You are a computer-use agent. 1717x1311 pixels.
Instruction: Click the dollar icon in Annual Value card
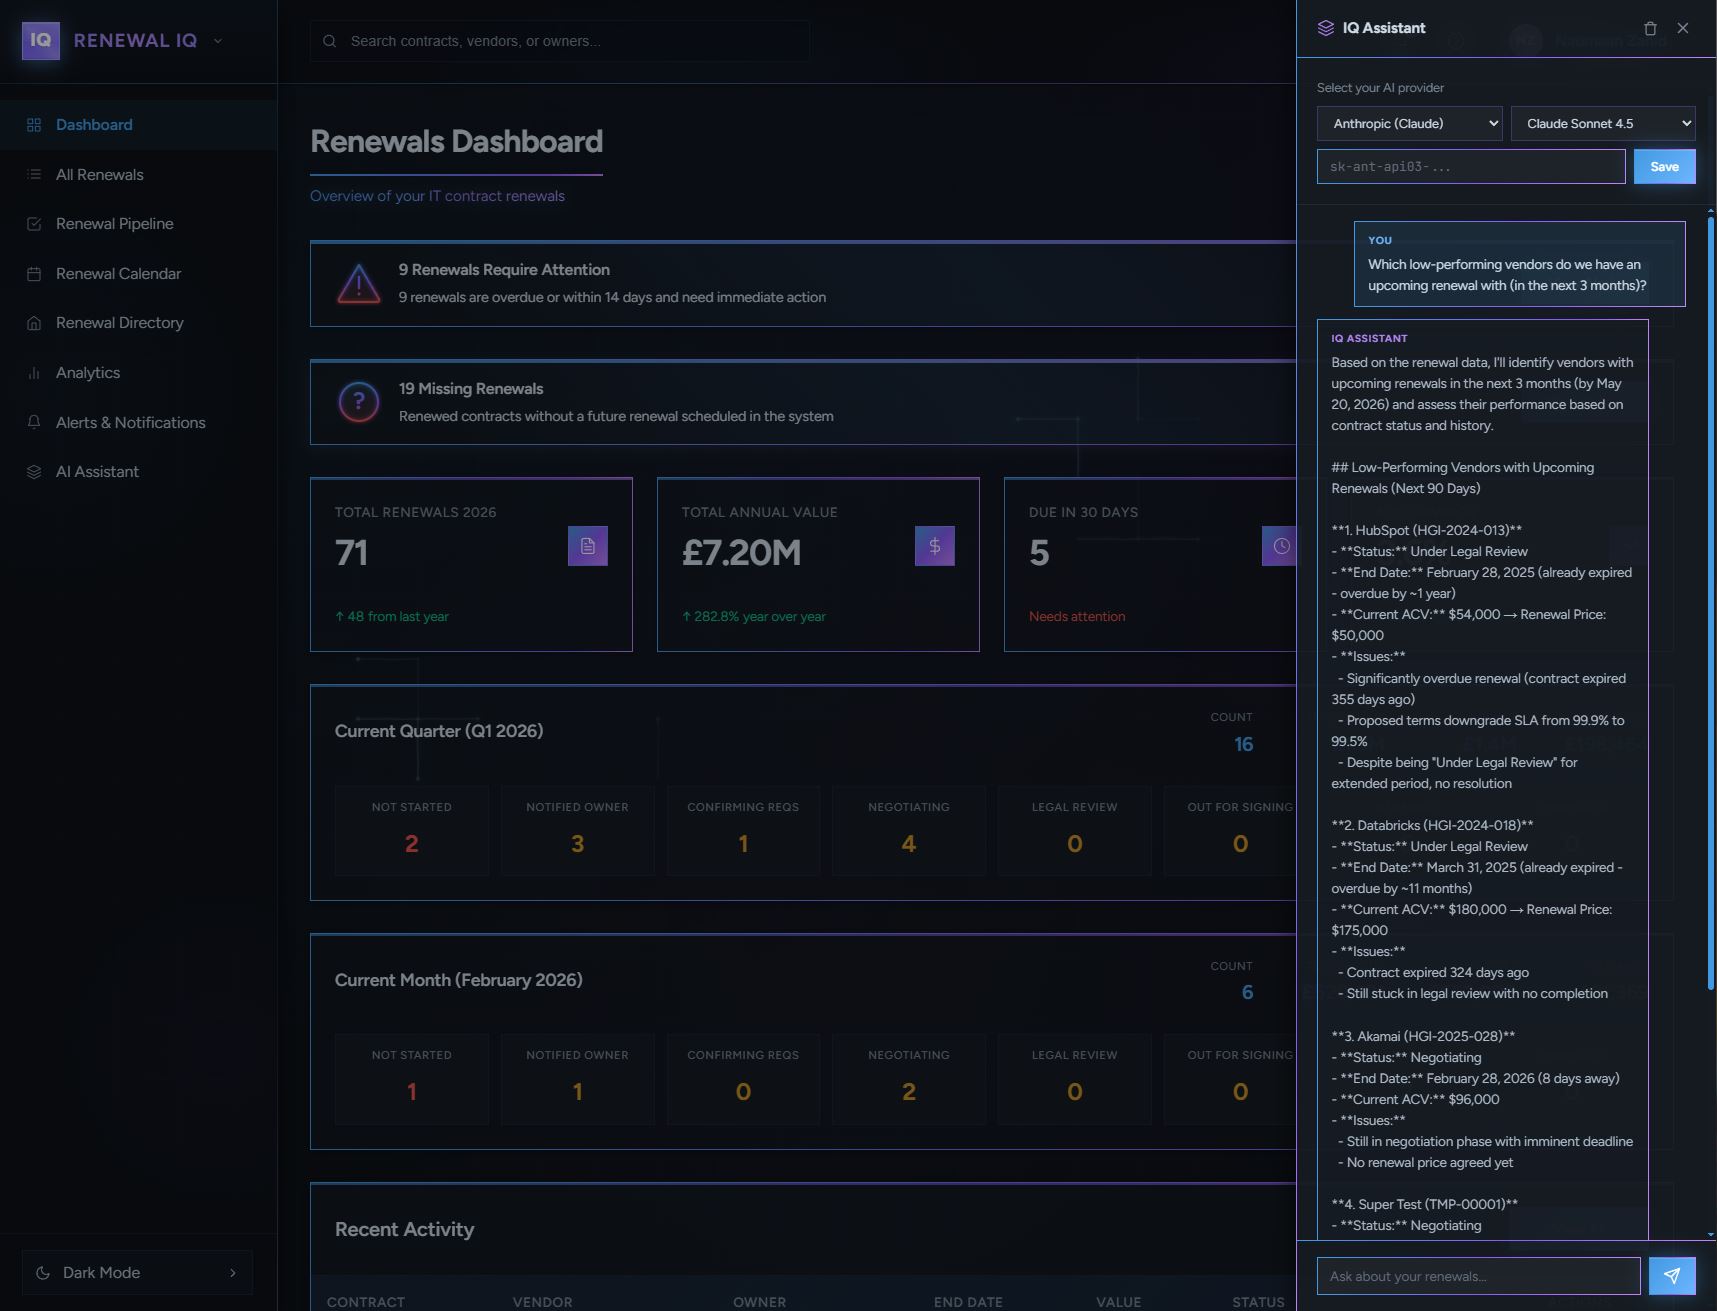pyautogui.click(x=935, y=546)
